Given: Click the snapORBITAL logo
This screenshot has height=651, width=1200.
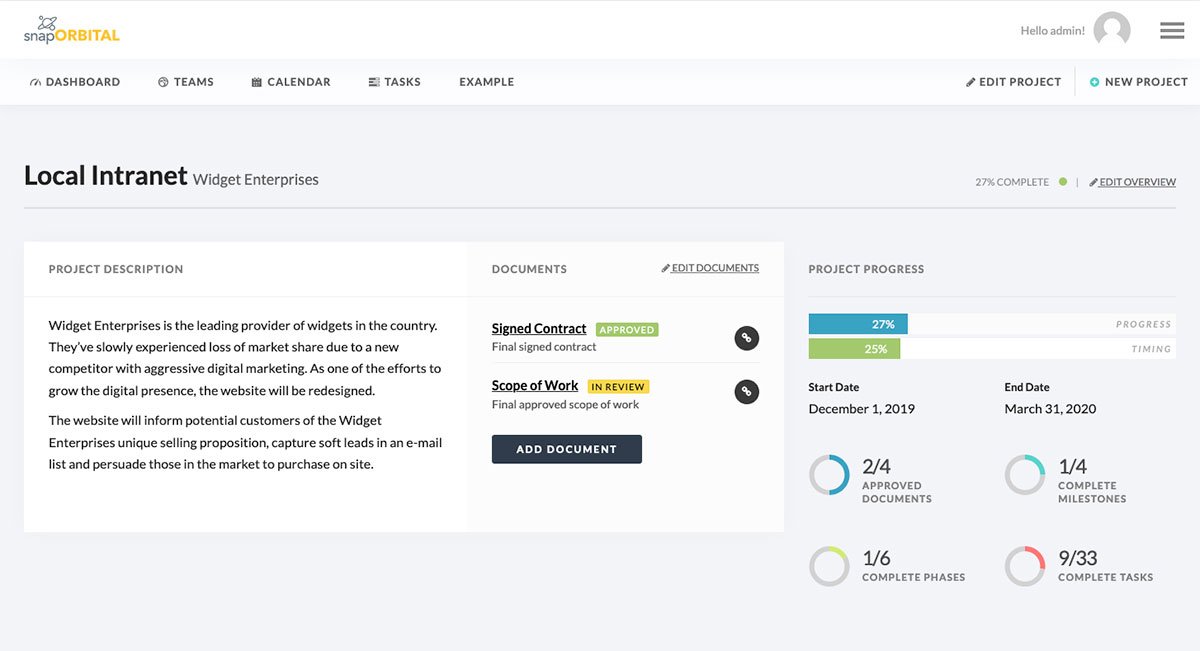Looking at the screenshot, I should click(71, 30).
